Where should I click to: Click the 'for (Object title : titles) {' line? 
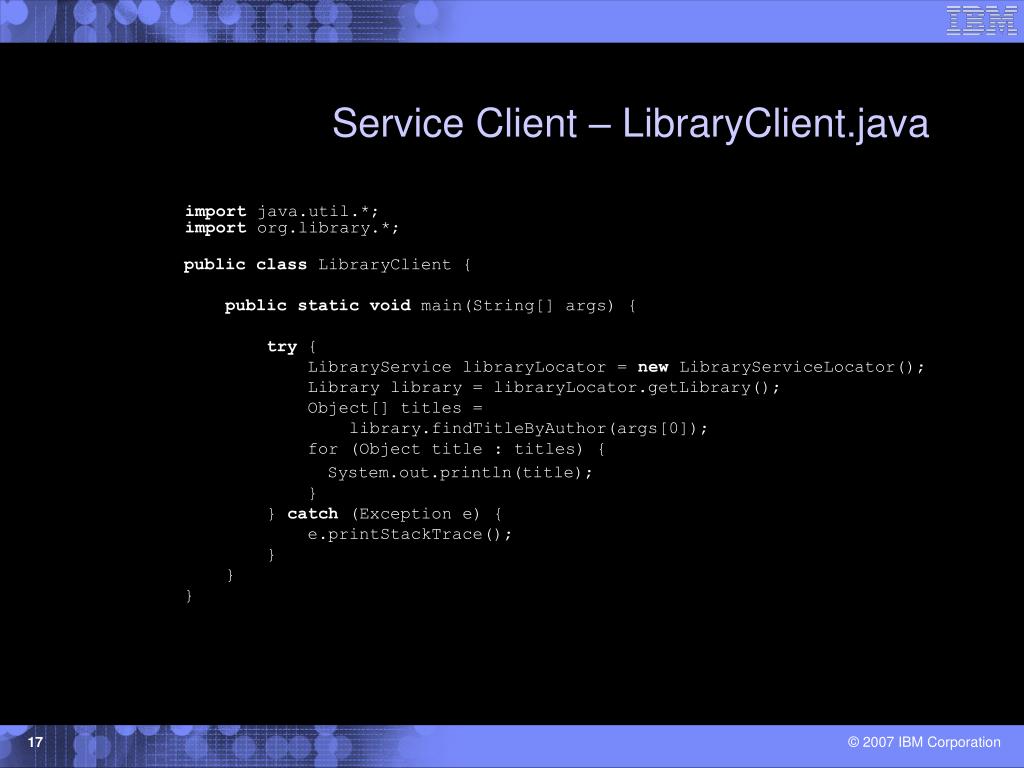[x=456, y=449]
